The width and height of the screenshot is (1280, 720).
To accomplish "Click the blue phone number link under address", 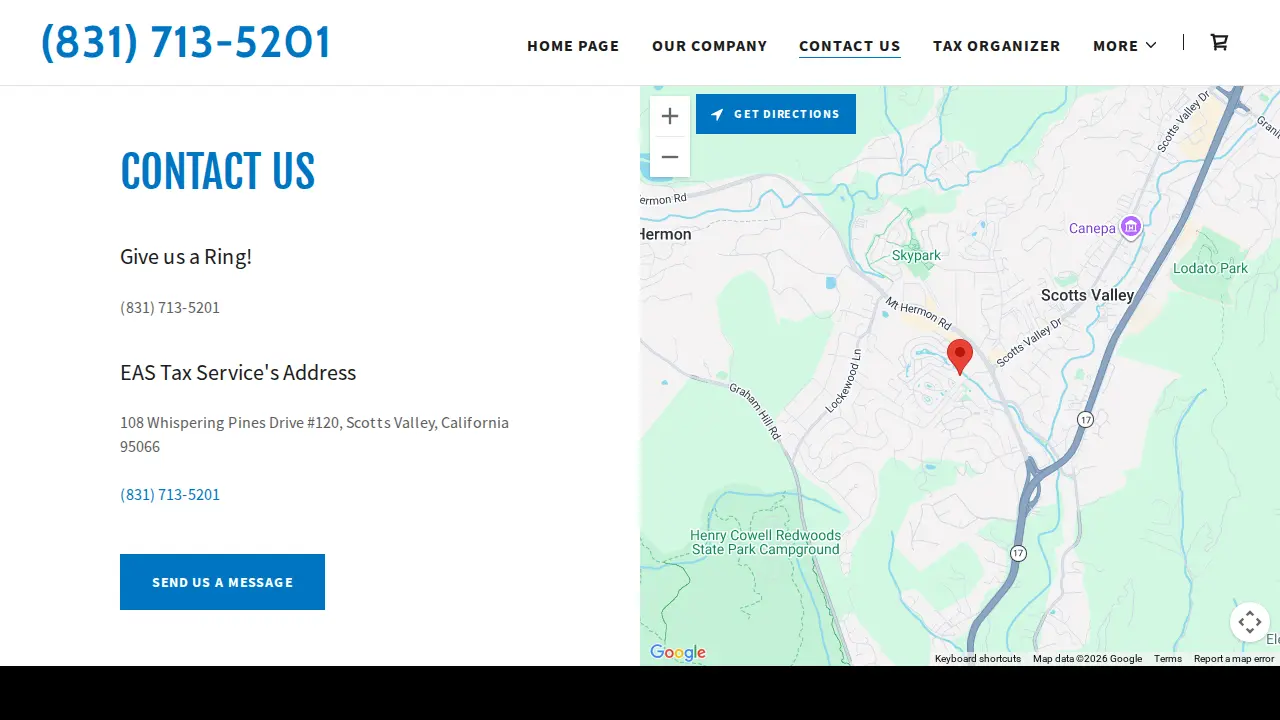I will tap(170, 494).
